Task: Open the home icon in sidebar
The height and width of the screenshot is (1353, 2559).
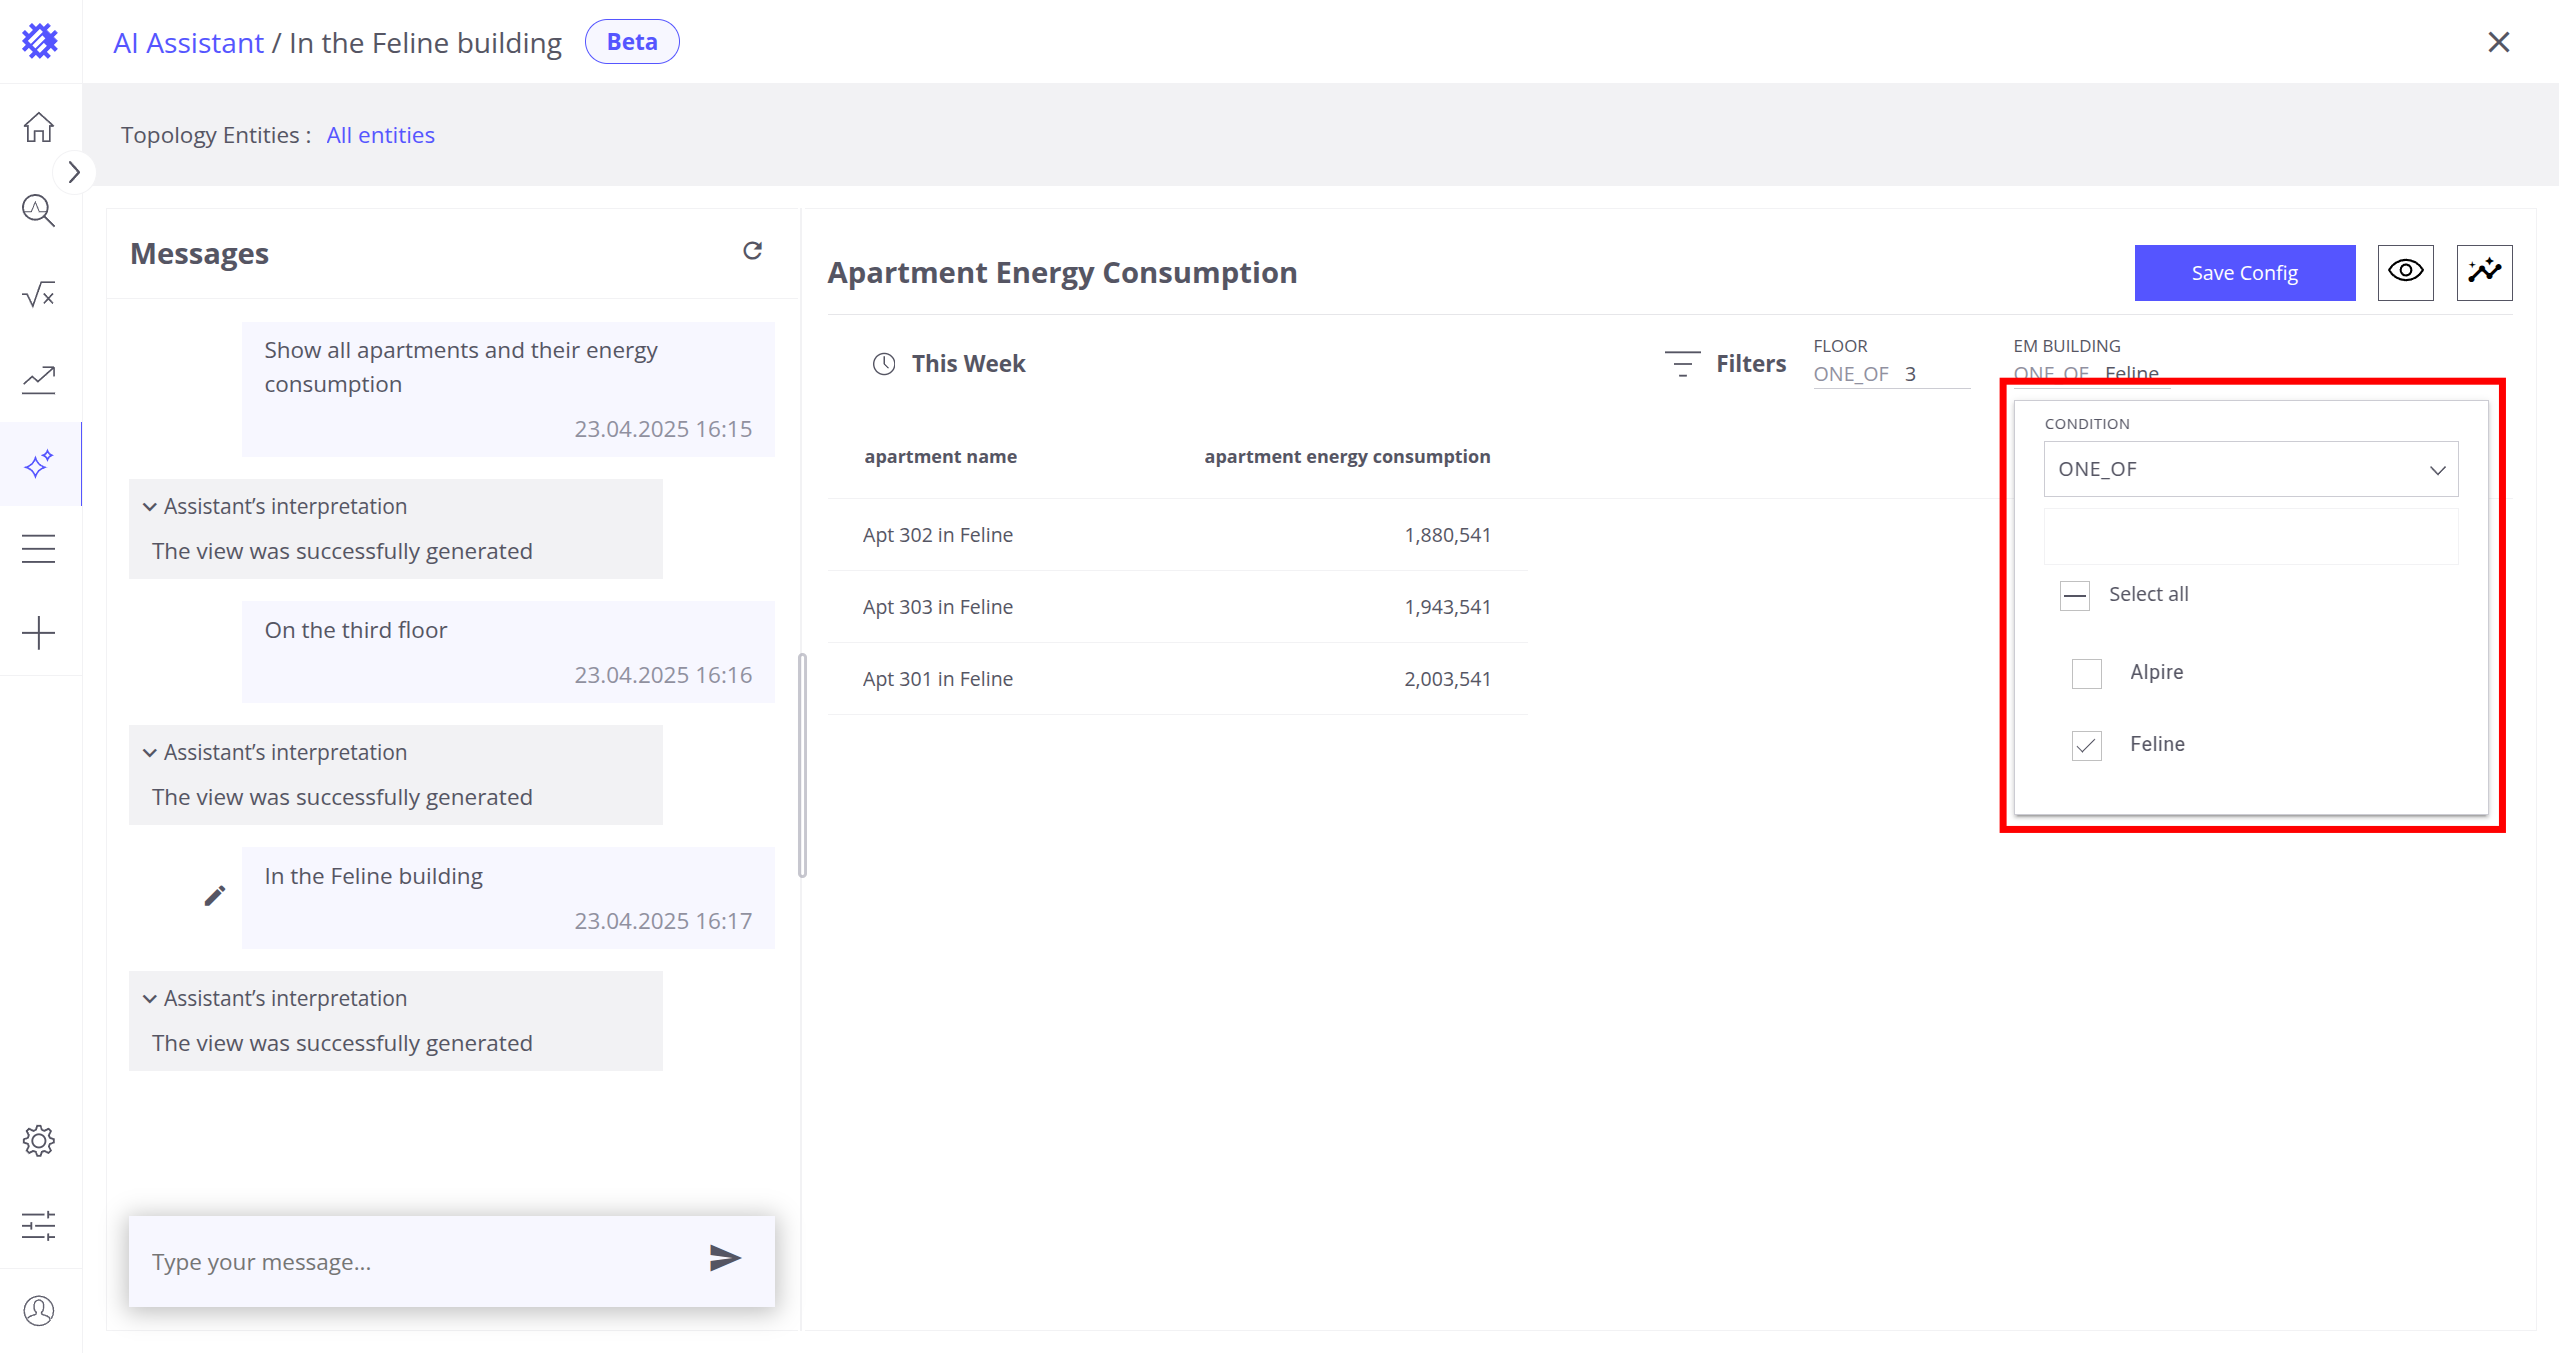Action: click(39, 127)
